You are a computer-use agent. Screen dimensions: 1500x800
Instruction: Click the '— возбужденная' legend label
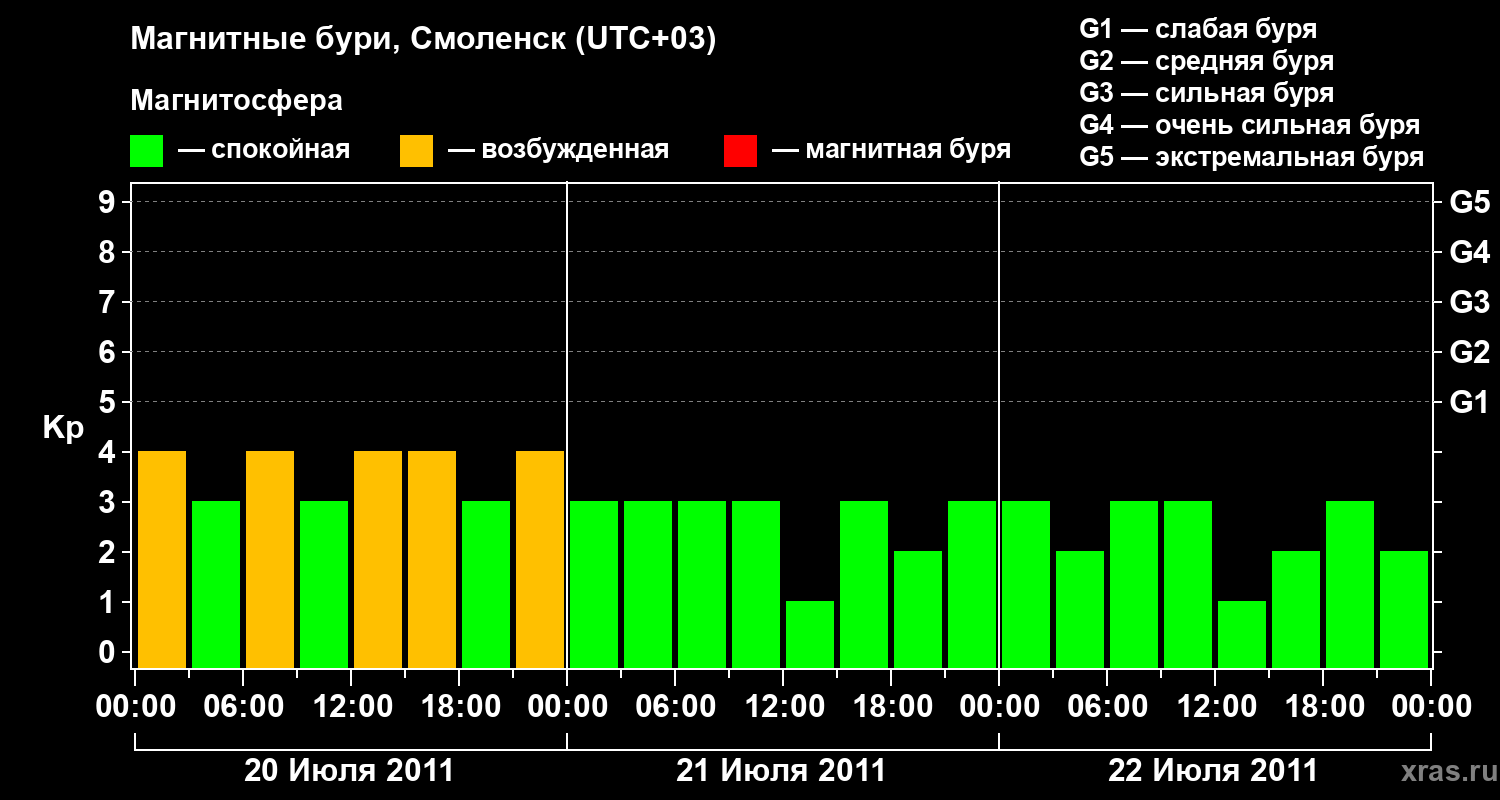click(559, 150)
